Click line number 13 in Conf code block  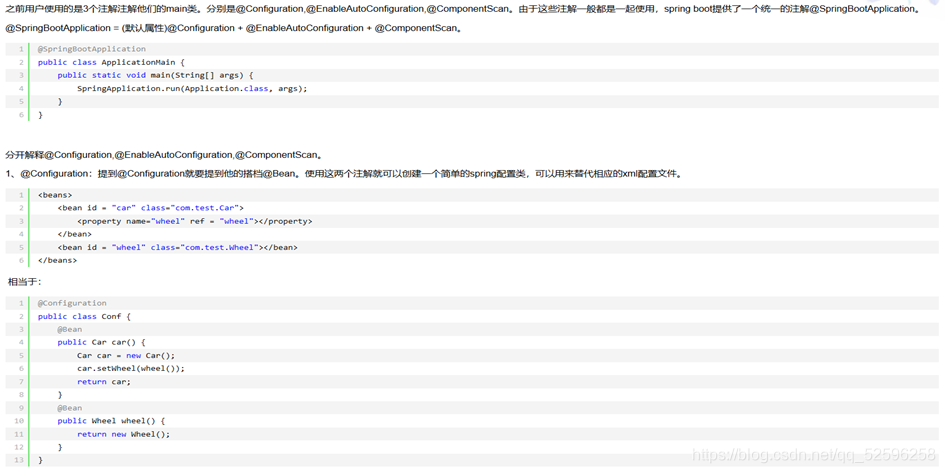coord(18,460)
